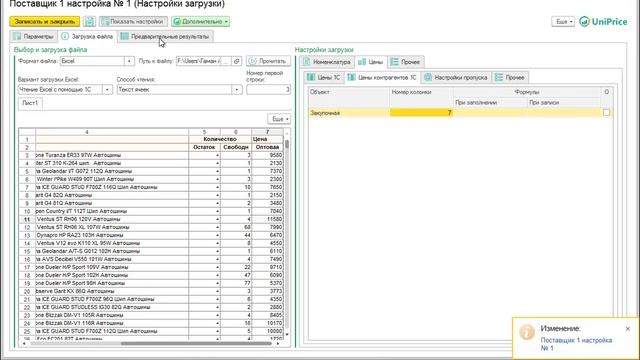Switch to the Номенклатура settings tab
The width and height of the screenshot is (640, 360).
coord(327,62)
